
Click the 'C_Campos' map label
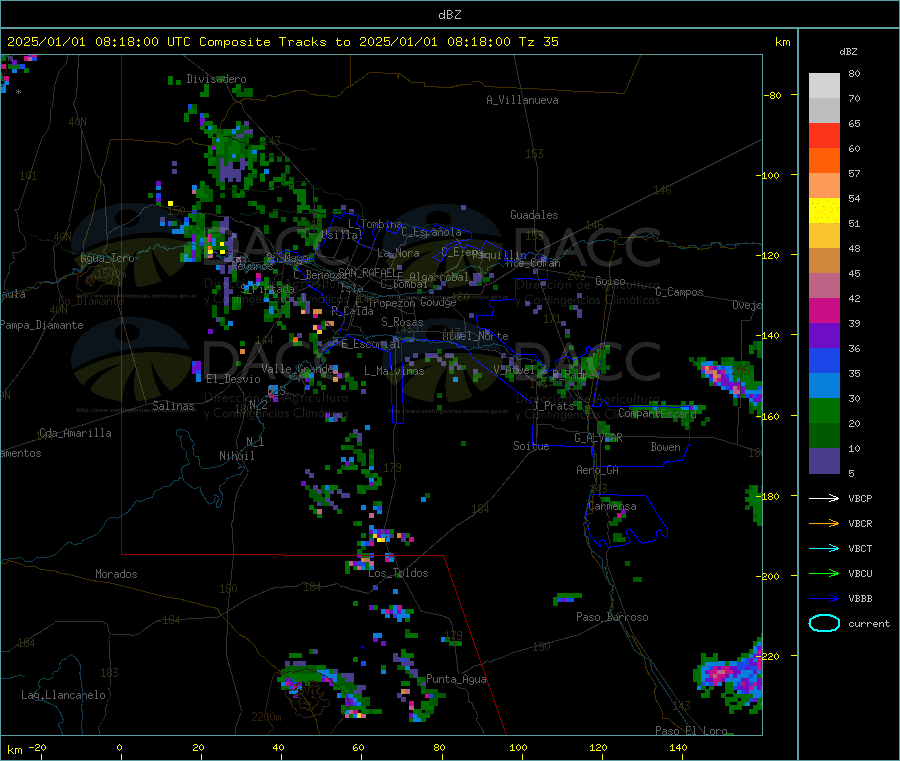679,292
